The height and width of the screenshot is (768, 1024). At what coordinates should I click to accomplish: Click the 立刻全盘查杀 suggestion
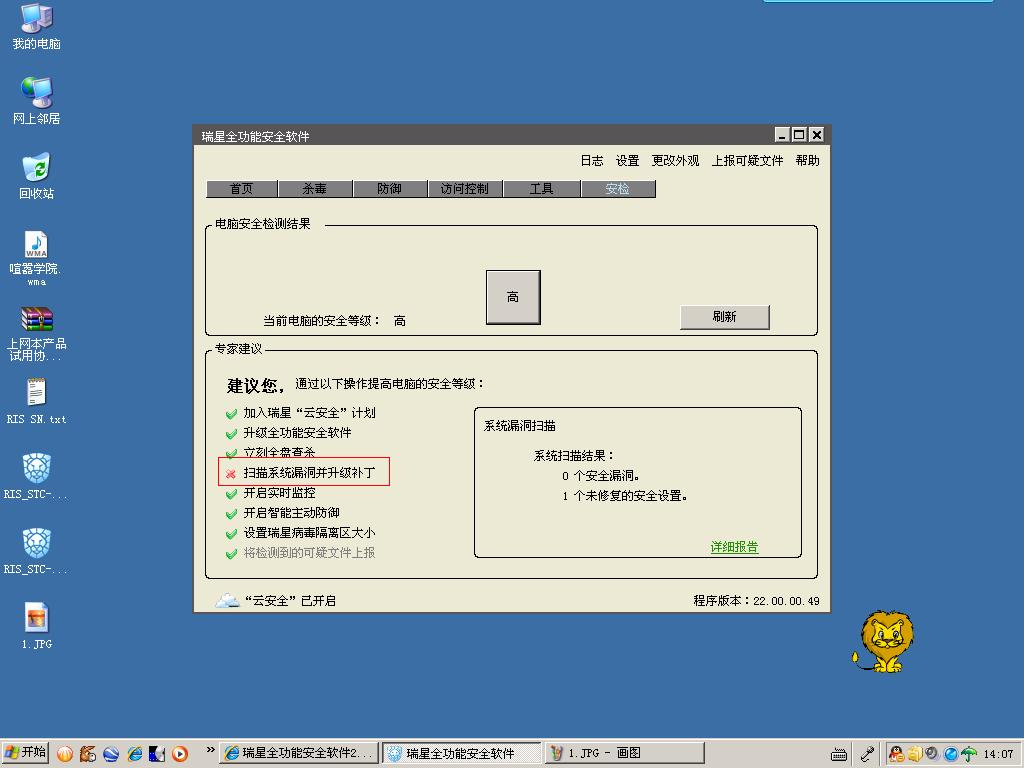pos(280,452)
